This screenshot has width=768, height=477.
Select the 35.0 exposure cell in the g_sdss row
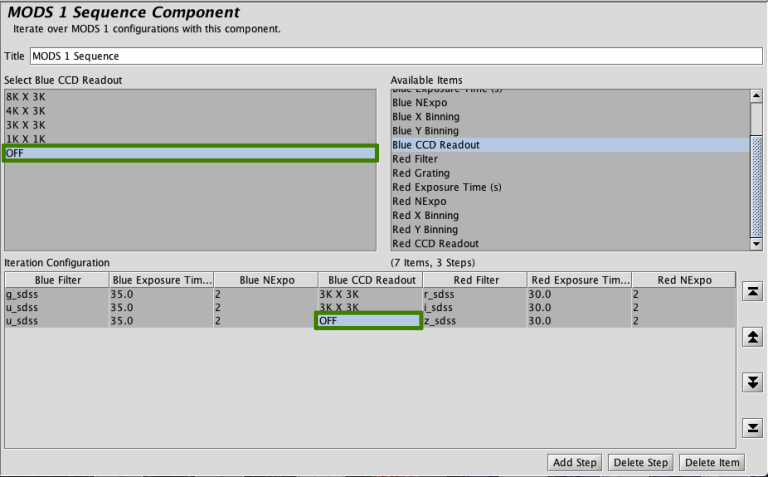(162, 294)
